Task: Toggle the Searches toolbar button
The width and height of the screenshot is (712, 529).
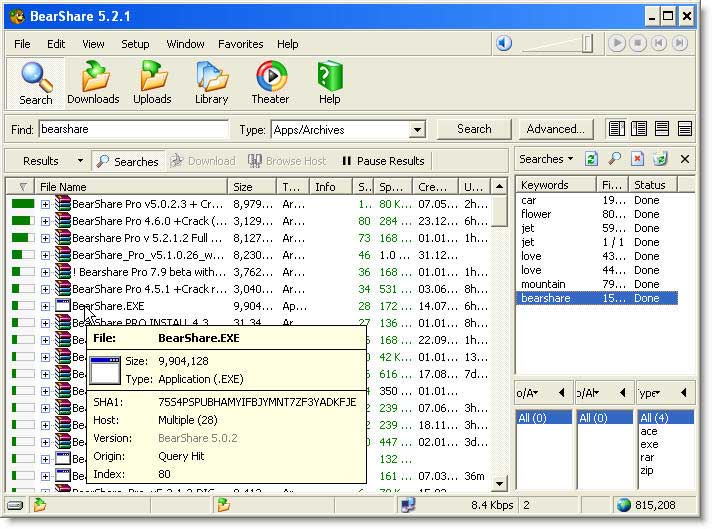Action: tap(128, 161)
